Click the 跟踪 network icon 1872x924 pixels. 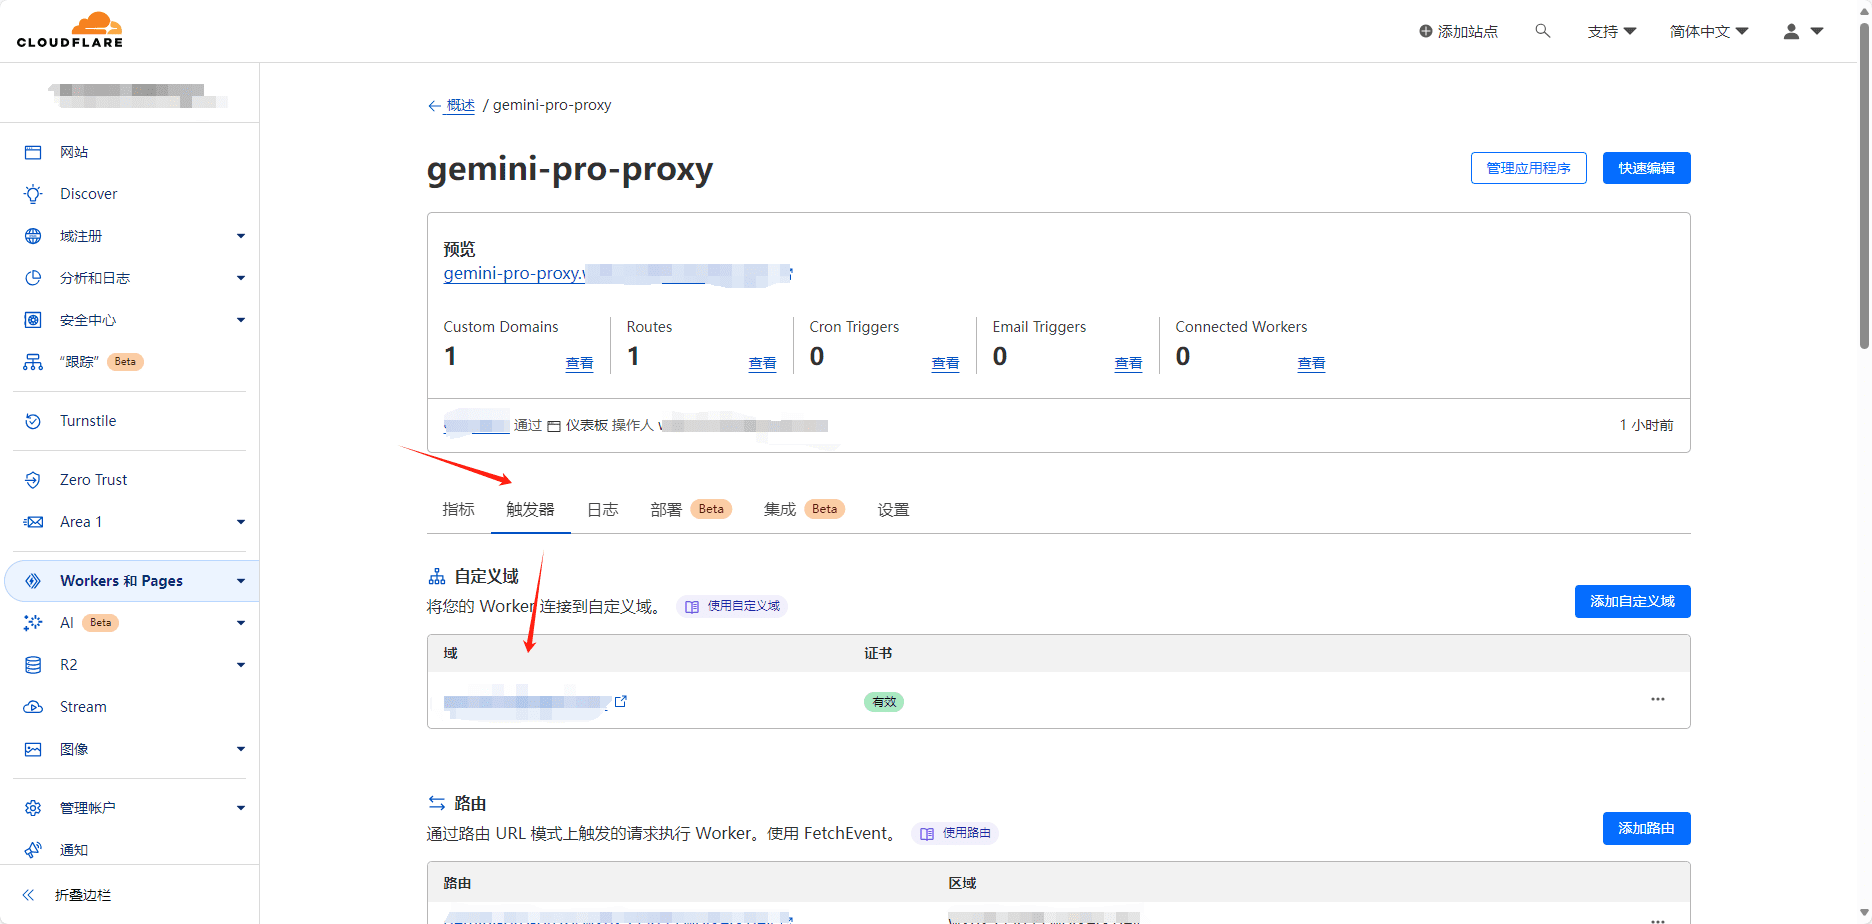pyautogui.click(x=33, y=362)
